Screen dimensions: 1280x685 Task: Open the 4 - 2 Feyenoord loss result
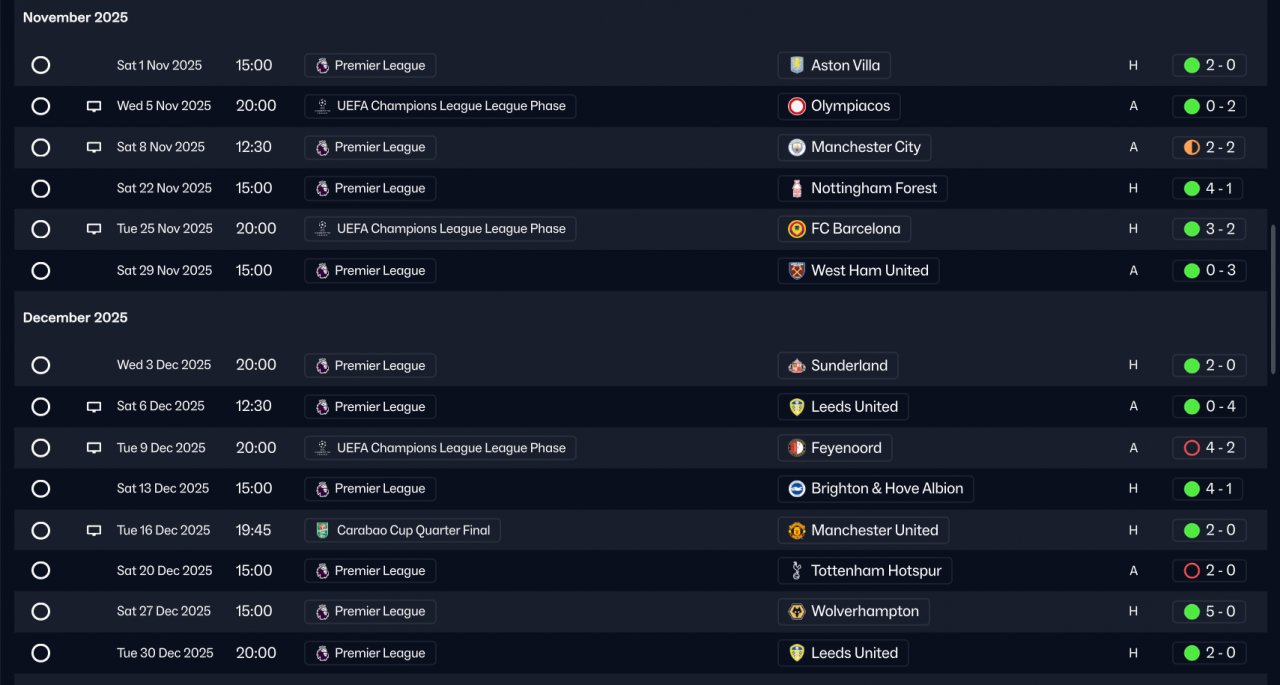click(1209, 448)
